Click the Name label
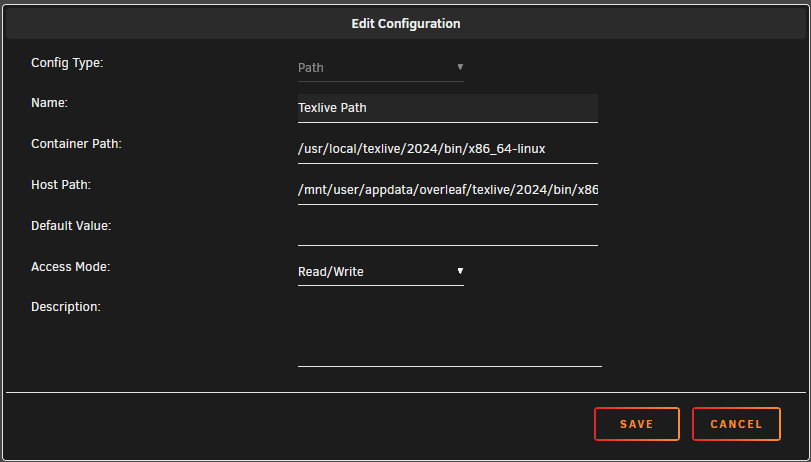Viewport: 811px width, 462px height. click(x=50, y=103)
